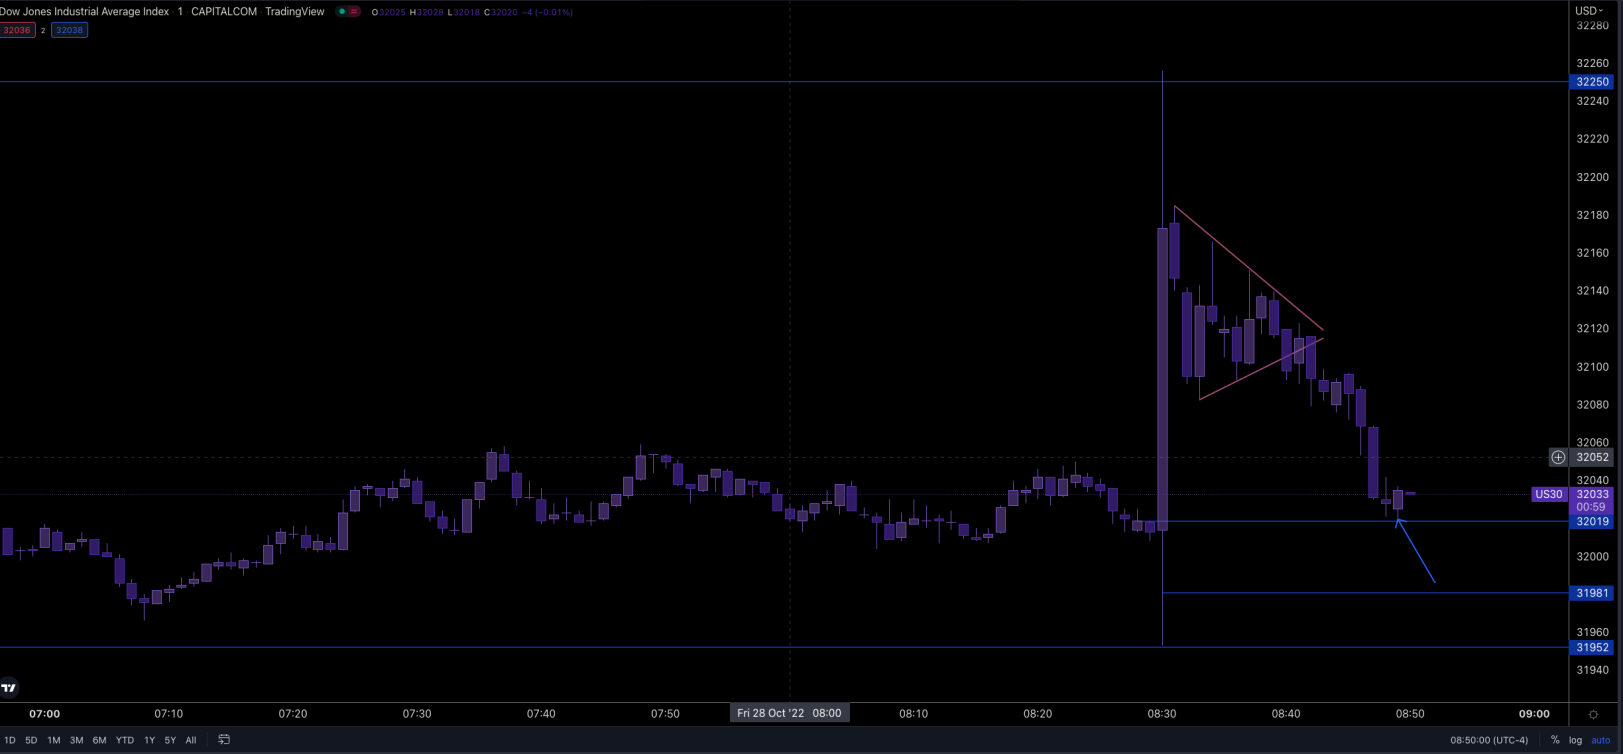The width and height of the screenshot is (1623, 754).
Task: Select the 6M time range
Action: tap(99, 740)
